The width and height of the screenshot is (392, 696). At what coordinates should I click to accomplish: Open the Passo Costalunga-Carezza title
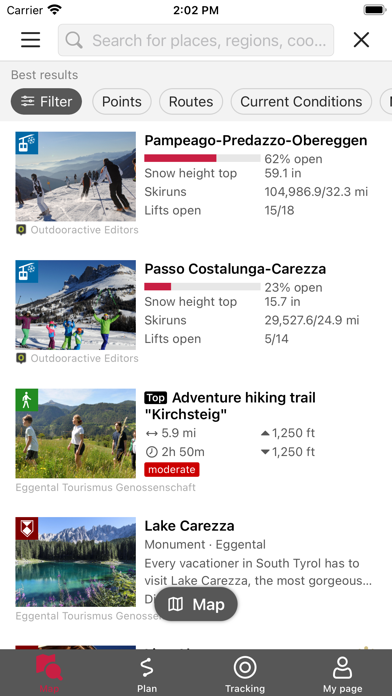235,269
